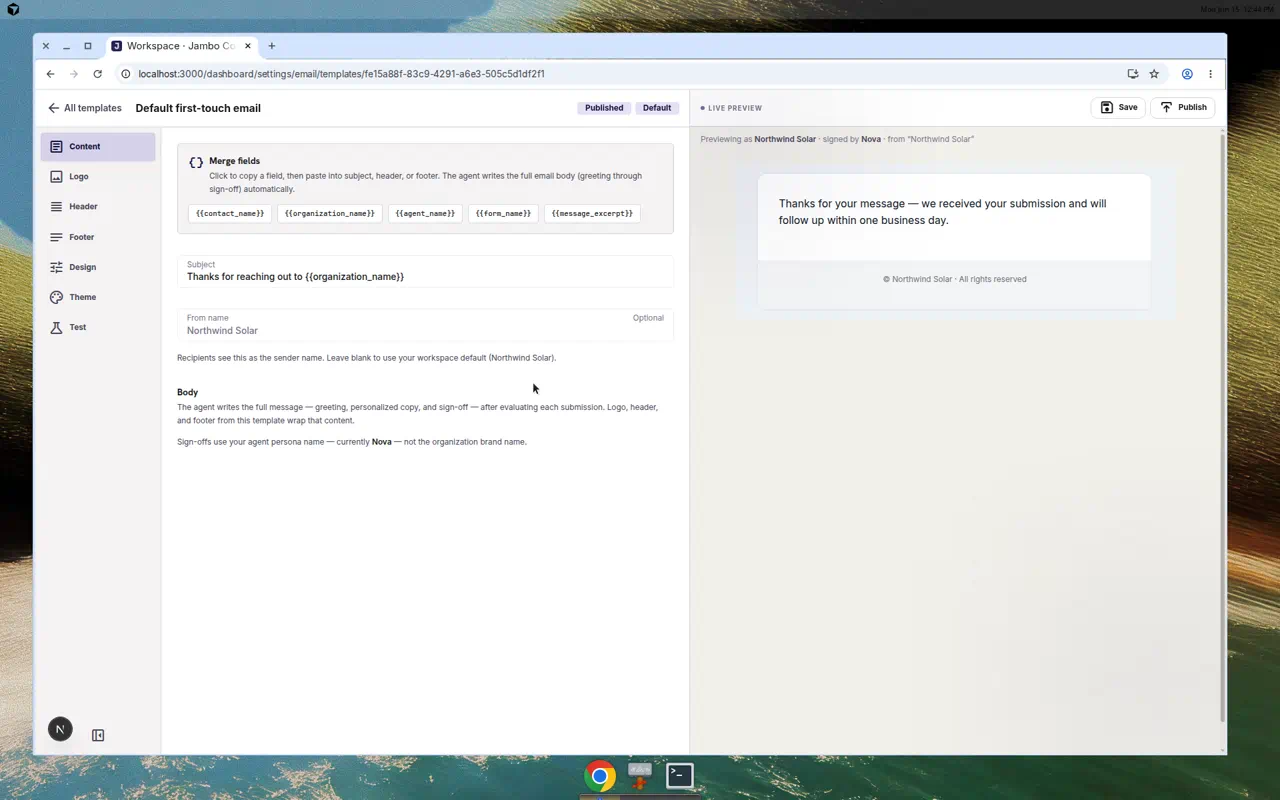Go back to All templates
This screenshot has height=800, width=1280.
point(84,108)
